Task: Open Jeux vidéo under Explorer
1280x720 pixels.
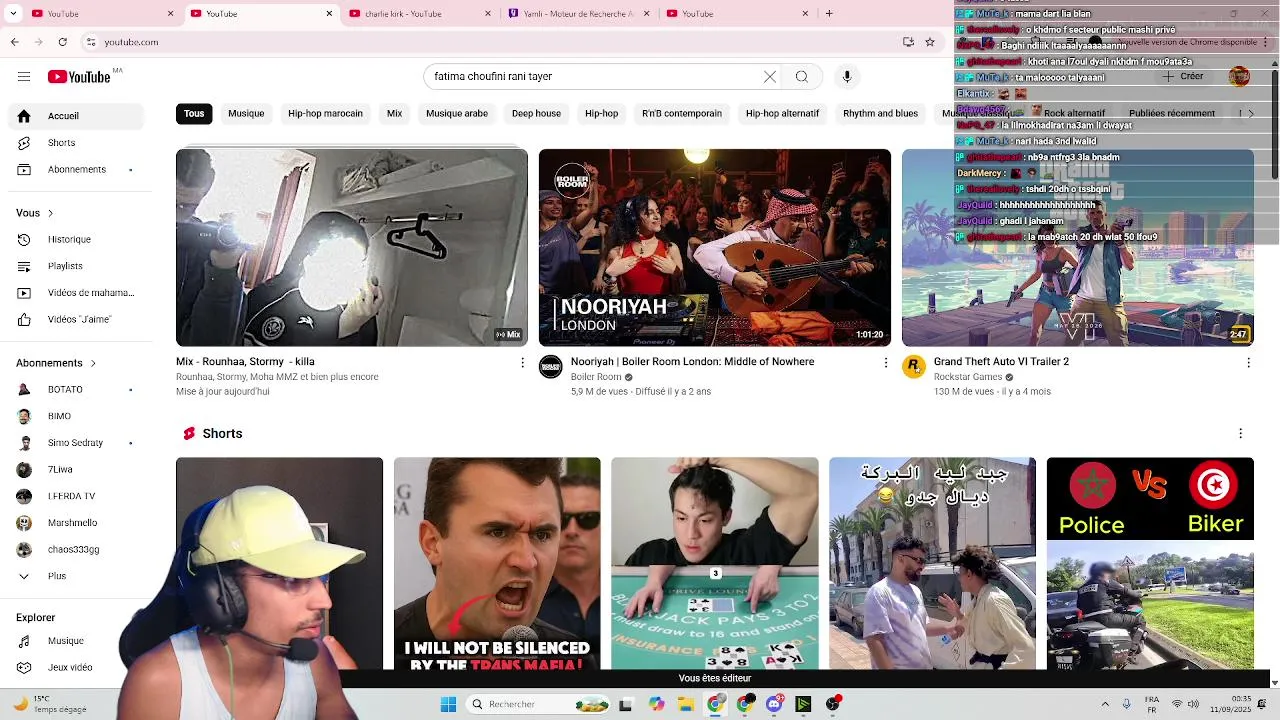Action: (80, 667)
